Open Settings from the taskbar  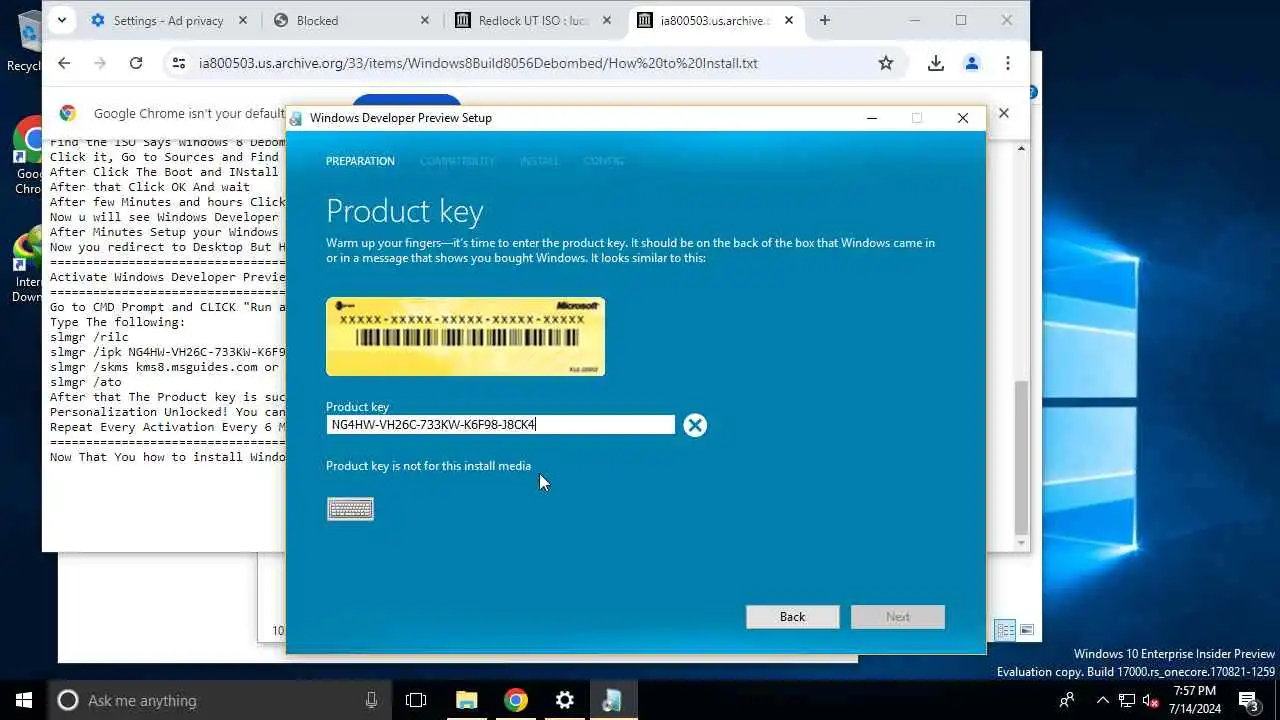pyautogui.click(x=565, y=700)
